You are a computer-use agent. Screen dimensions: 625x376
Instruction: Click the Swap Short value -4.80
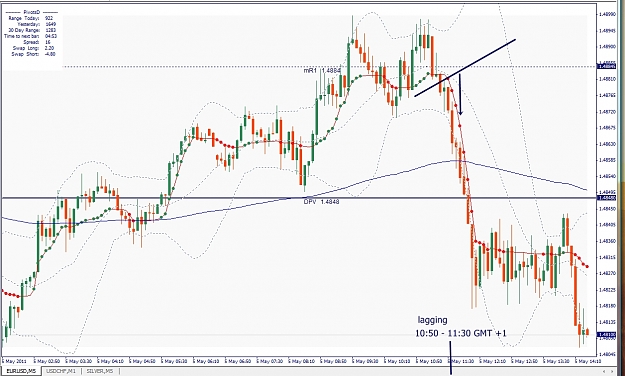(50, 54)
